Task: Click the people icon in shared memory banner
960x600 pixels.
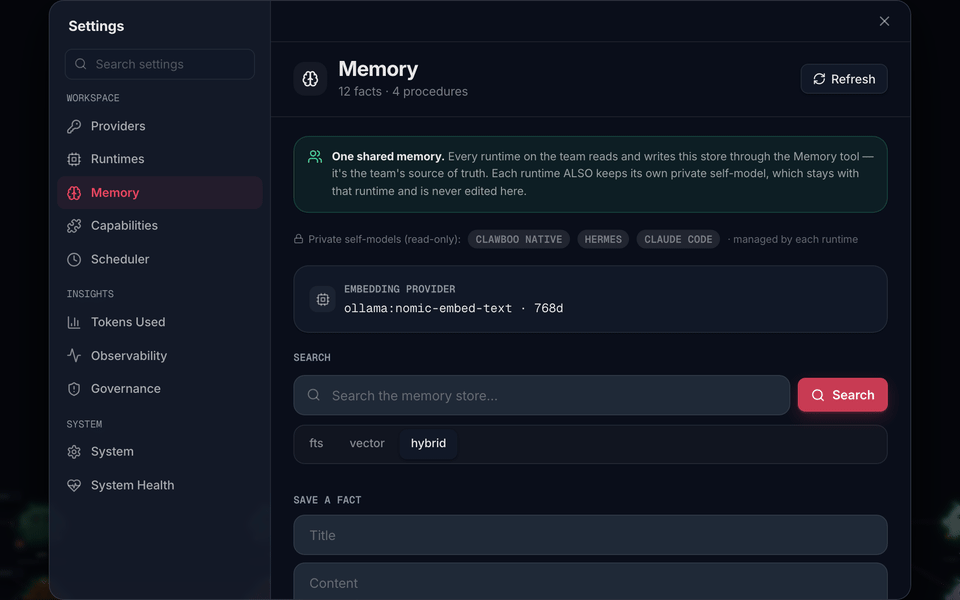Action: click(315, 157)
